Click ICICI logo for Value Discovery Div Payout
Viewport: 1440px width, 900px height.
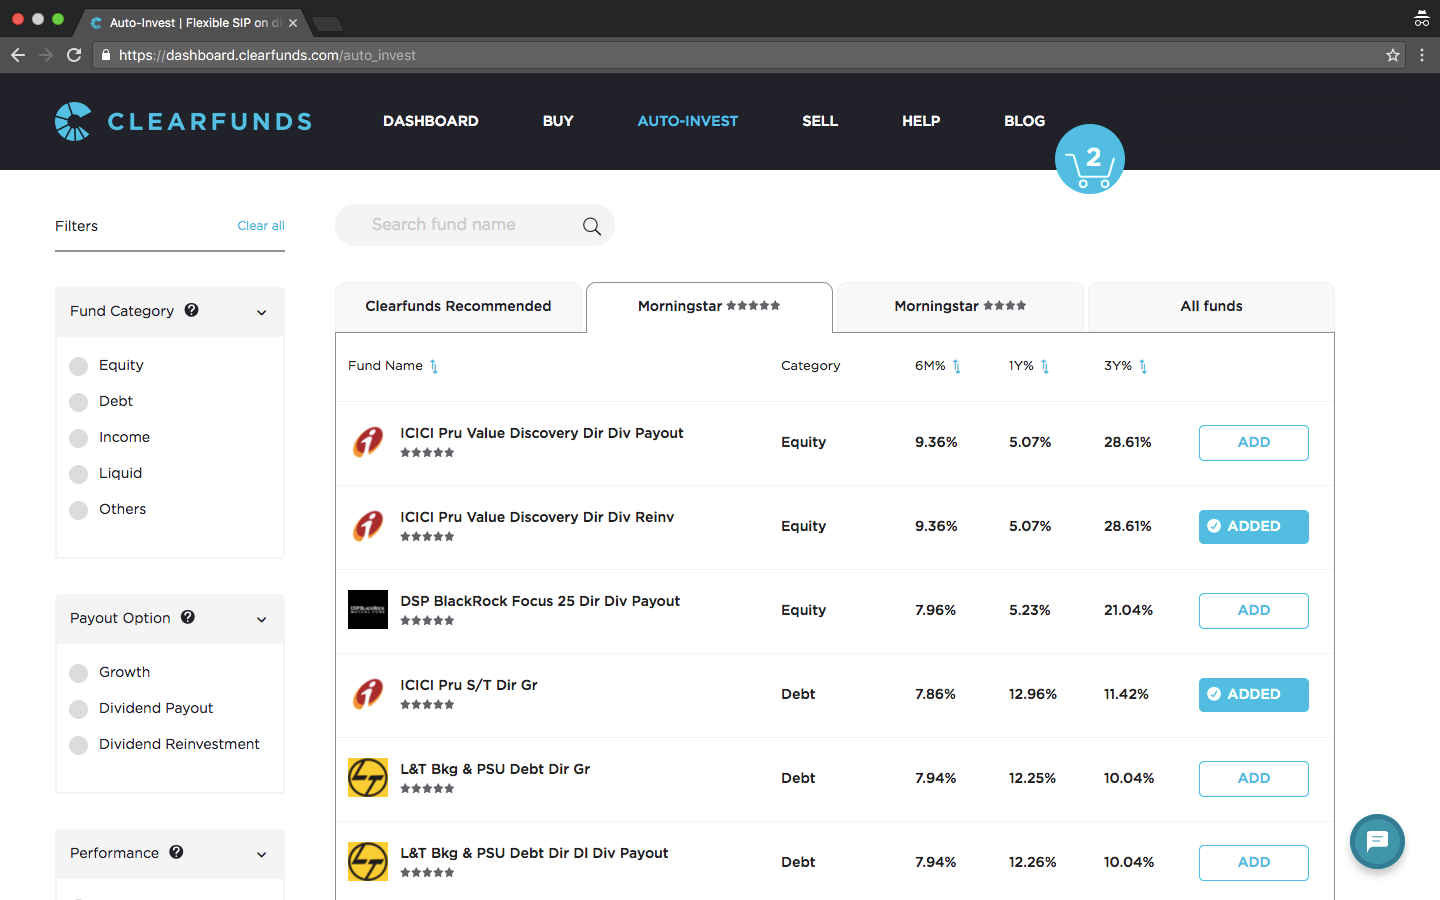tap(368, 441)
